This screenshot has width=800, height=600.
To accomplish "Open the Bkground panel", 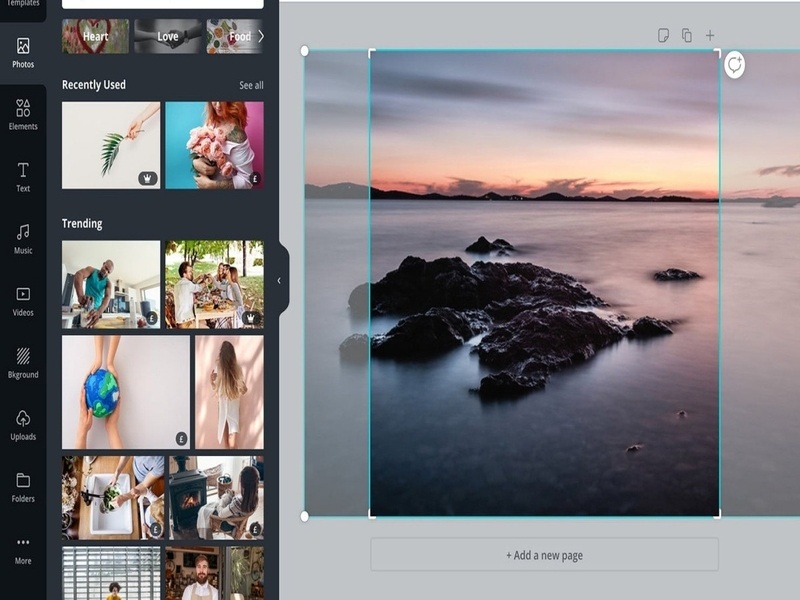I will pyautogui.click(x=23, y=363).
